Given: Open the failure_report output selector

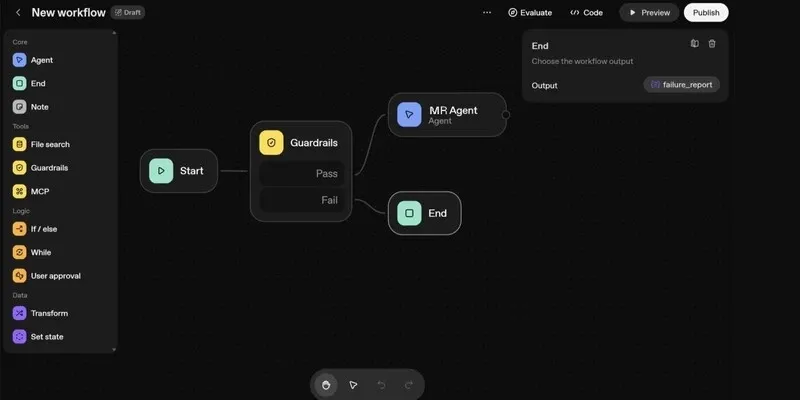Looking at the screenshot, I should (681, 85).
